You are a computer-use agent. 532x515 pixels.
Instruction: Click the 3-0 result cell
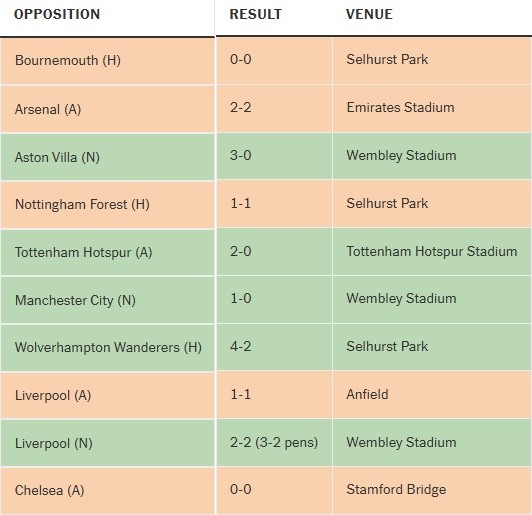(274, 156)
